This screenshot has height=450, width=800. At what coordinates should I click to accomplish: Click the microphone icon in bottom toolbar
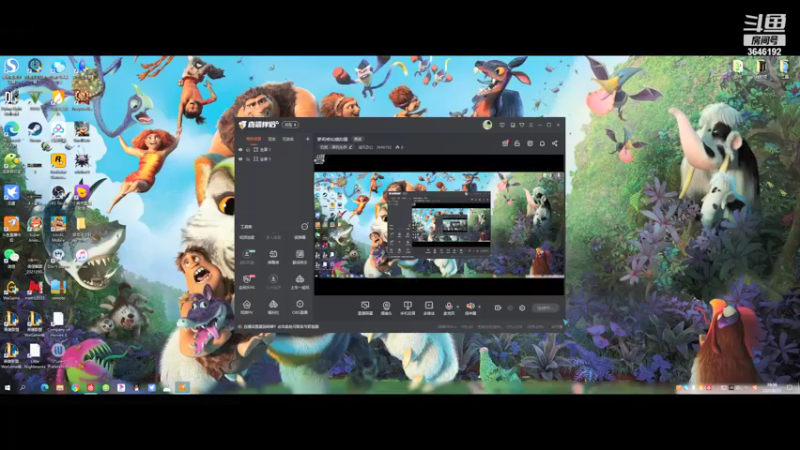click(x=448, y=307)
